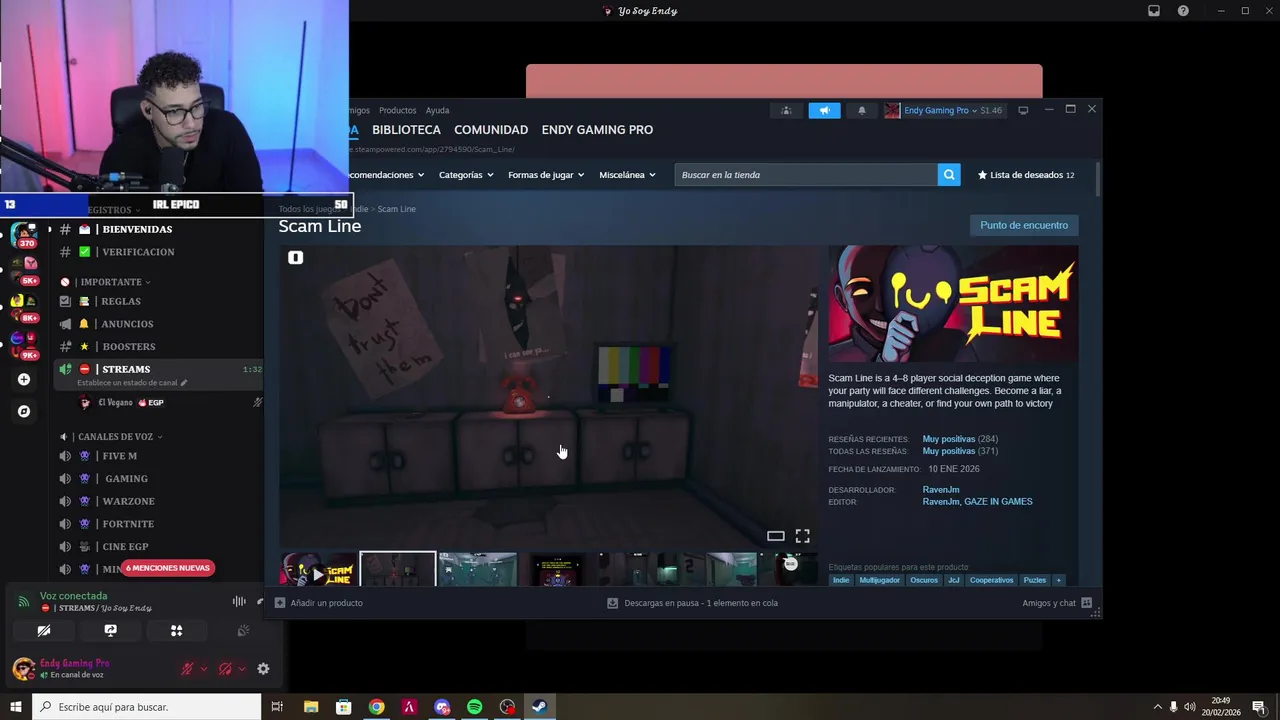Click the Steam announcements megaphone icon

click(x=824, y=110)
